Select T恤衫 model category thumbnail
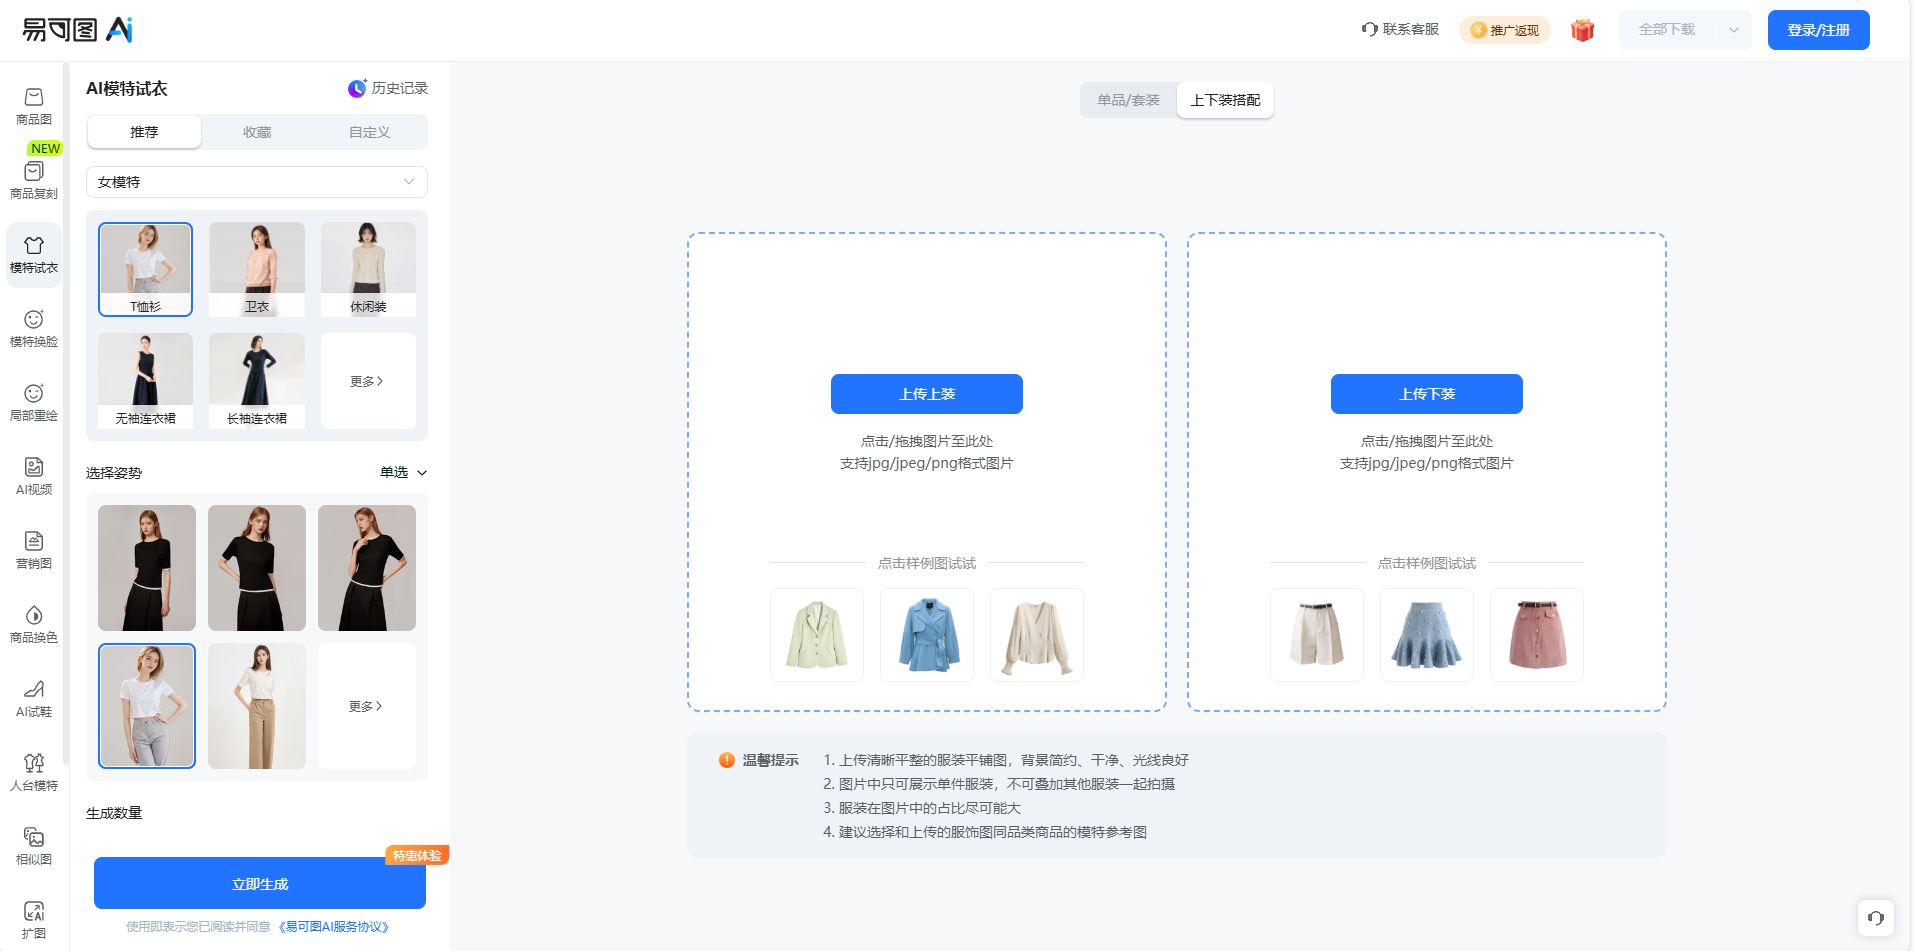This screenshot has height=951, width=1914. [x=146, y=269]
